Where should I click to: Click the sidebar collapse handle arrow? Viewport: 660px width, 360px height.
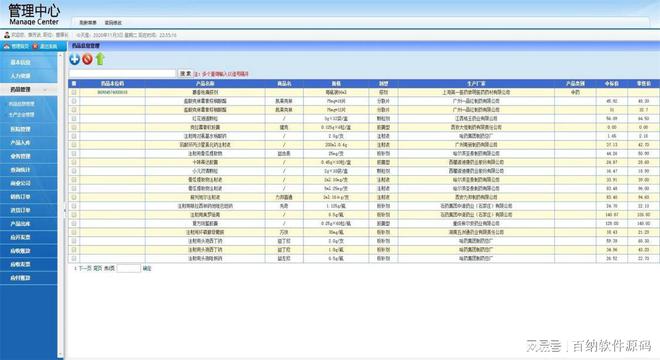tap(65, 210)
